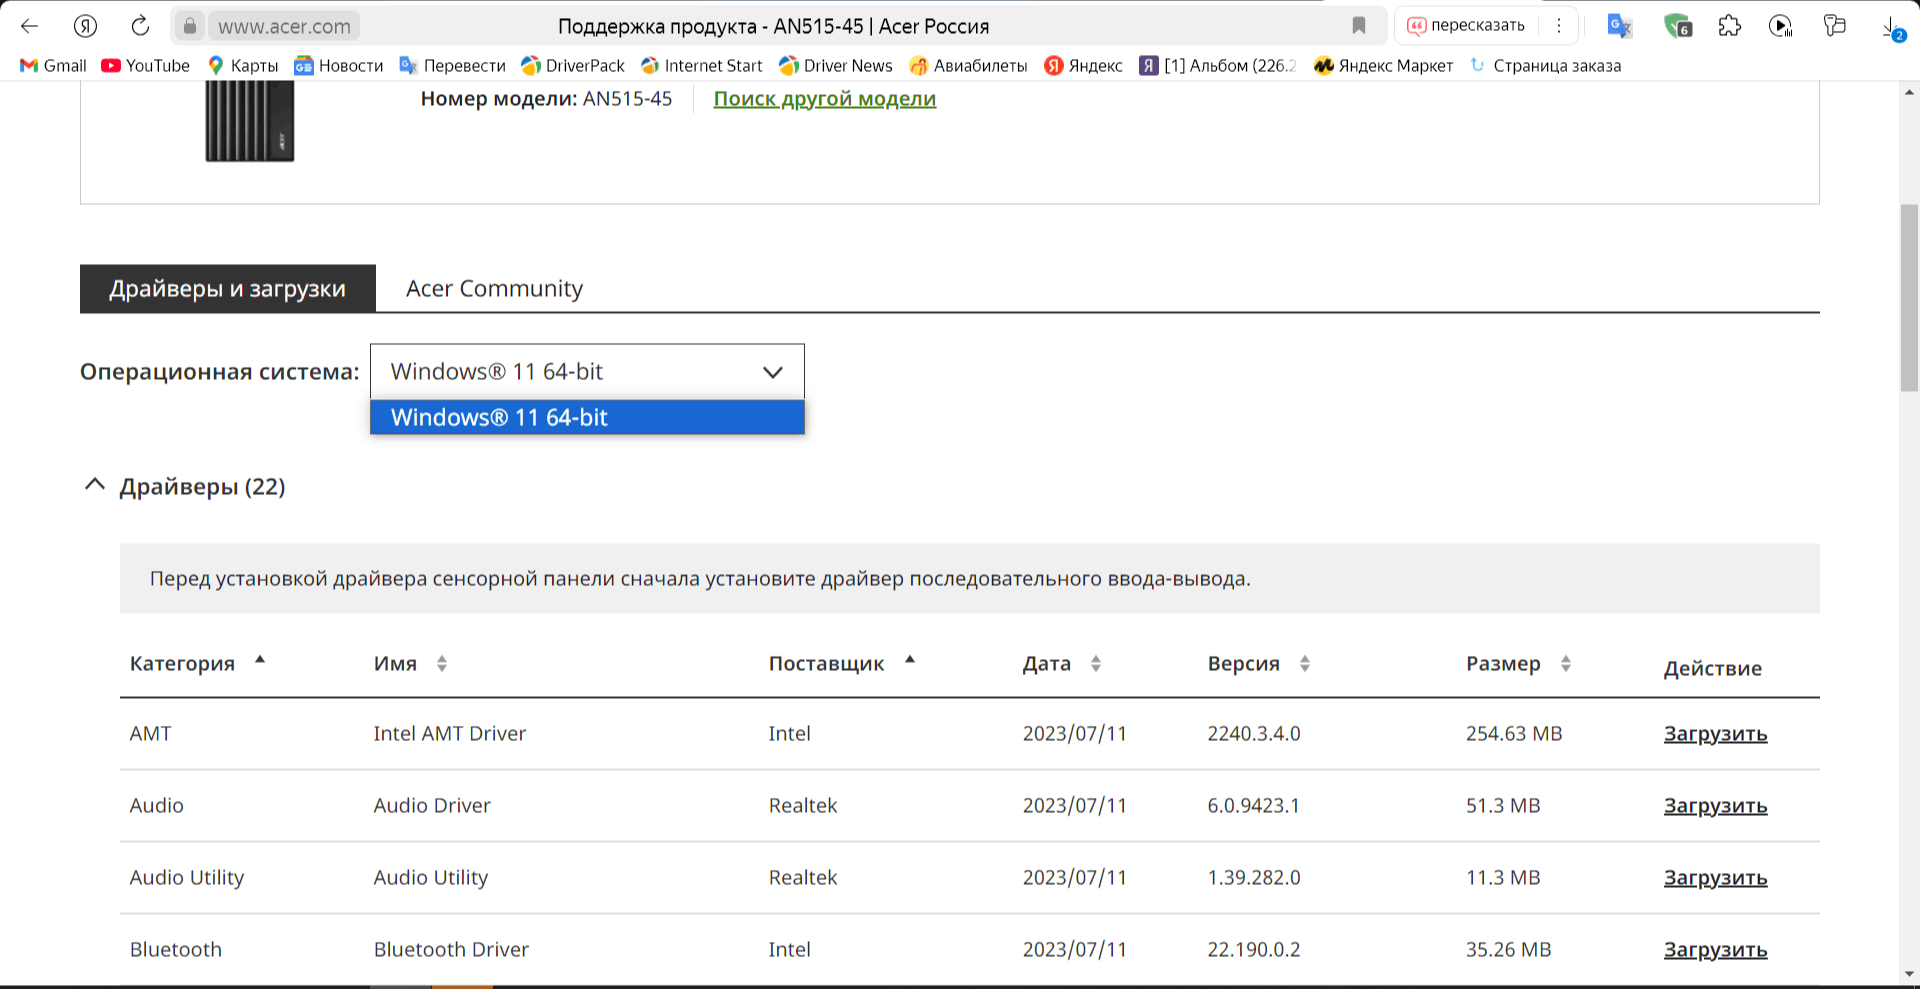Screen dimensions: 1920x989
Task: Click the Действие column header
Action: click(1712, 668)
